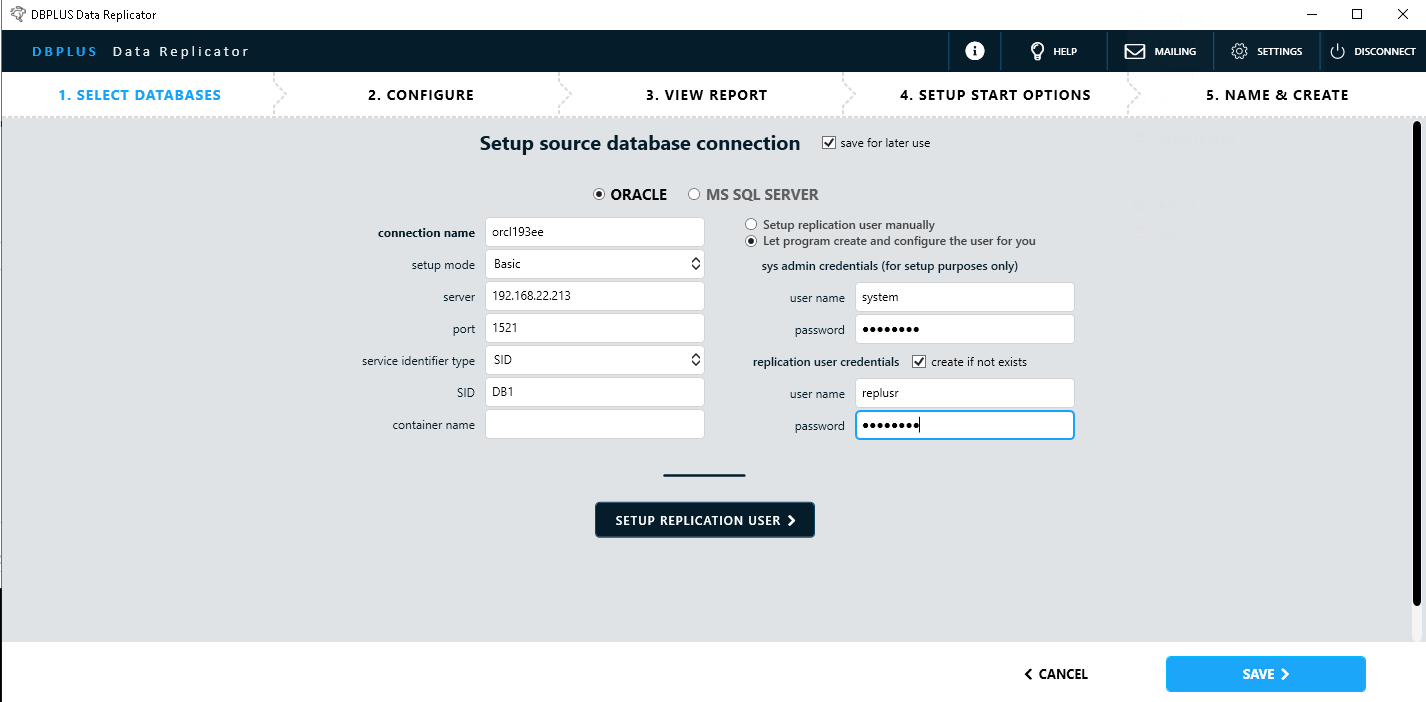Click replication user name field
The width and height of the screenshot is (1426, 702).
[x=965, y=393]
